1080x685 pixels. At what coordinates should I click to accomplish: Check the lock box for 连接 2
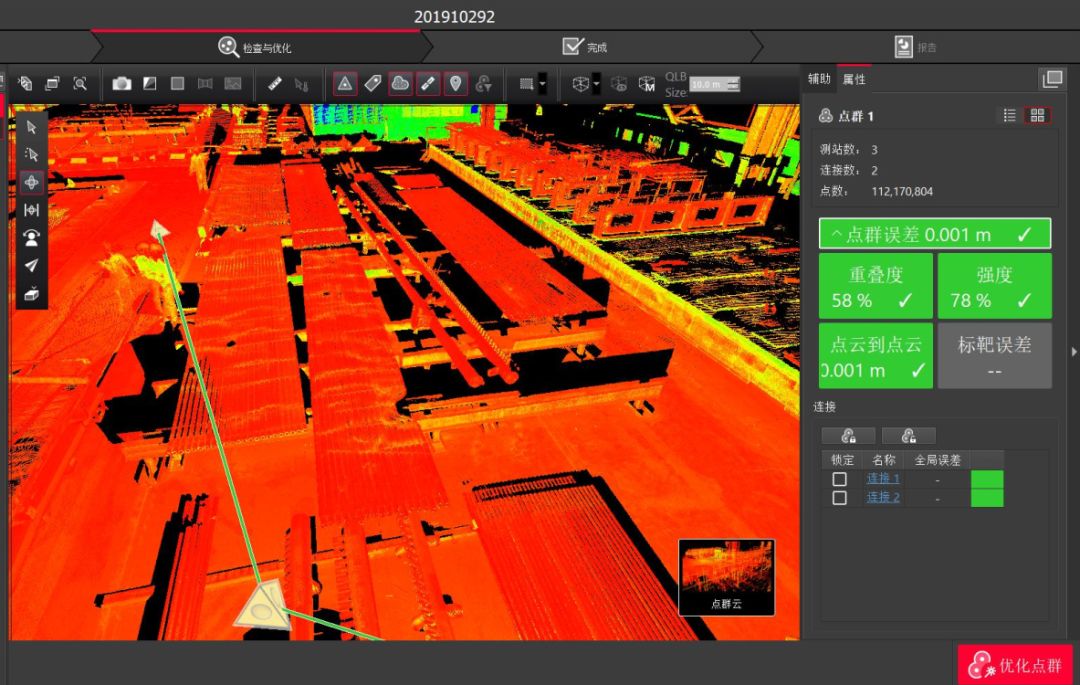point(840,497)
